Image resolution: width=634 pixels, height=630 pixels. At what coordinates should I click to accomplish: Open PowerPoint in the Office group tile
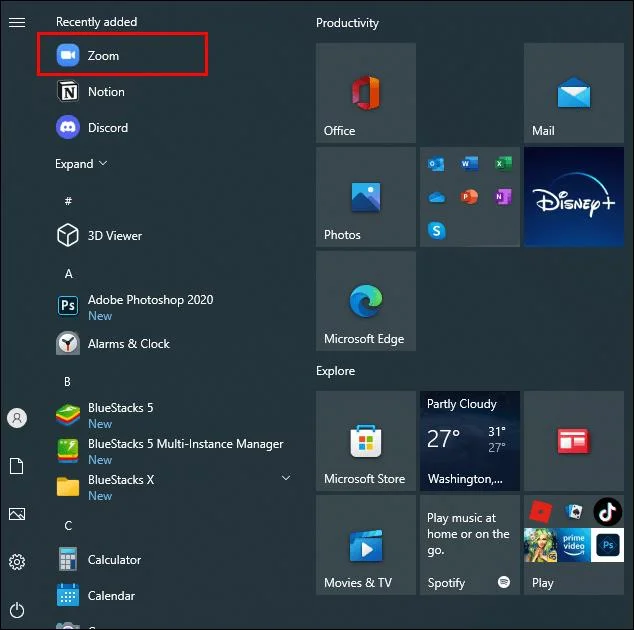coord(469,197)
